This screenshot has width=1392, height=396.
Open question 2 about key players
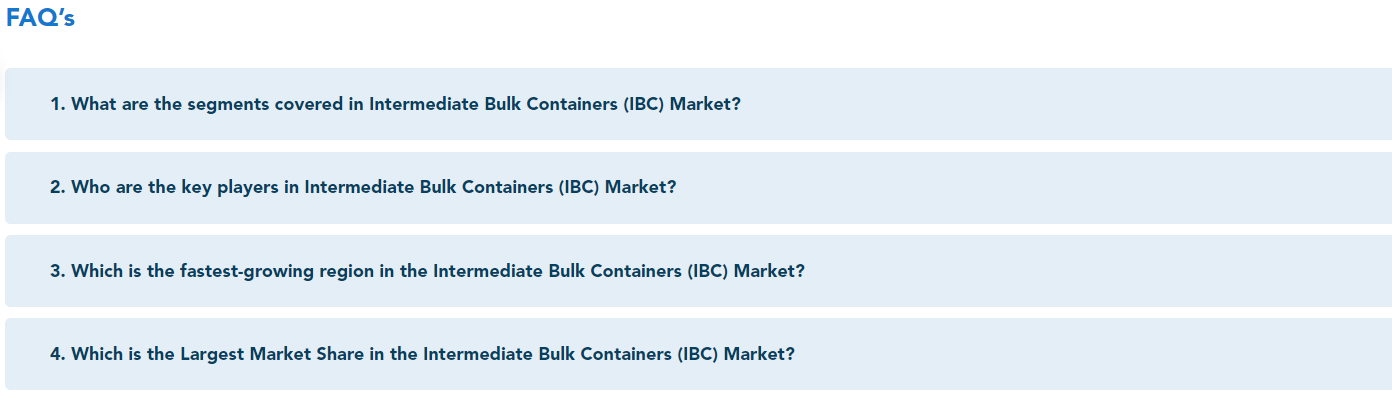[698, 188]
